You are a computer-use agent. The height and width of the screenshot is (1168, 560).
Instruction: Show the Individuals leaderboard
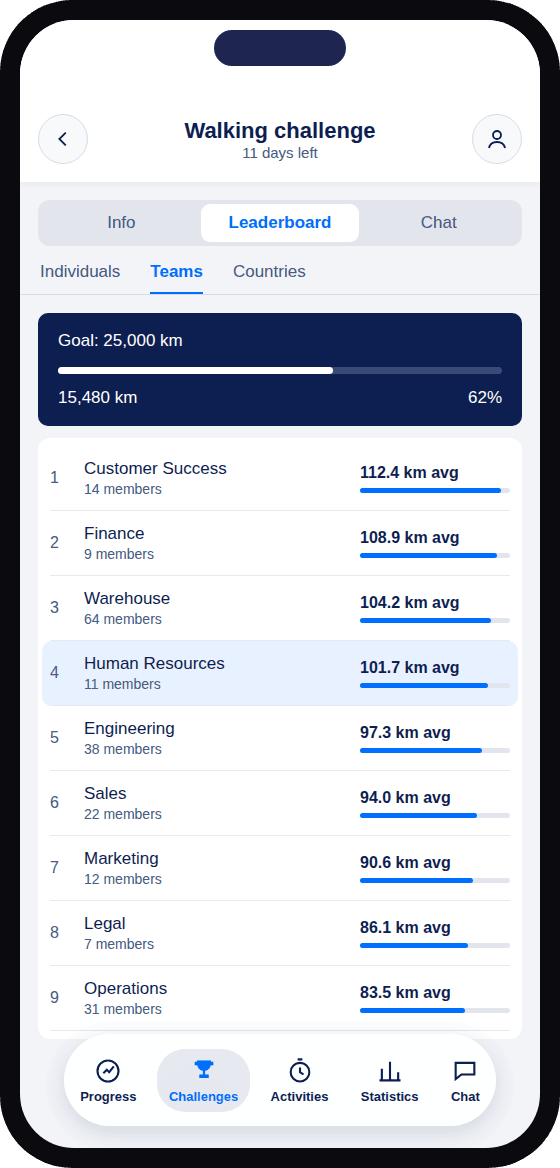(x=80, y=271)
